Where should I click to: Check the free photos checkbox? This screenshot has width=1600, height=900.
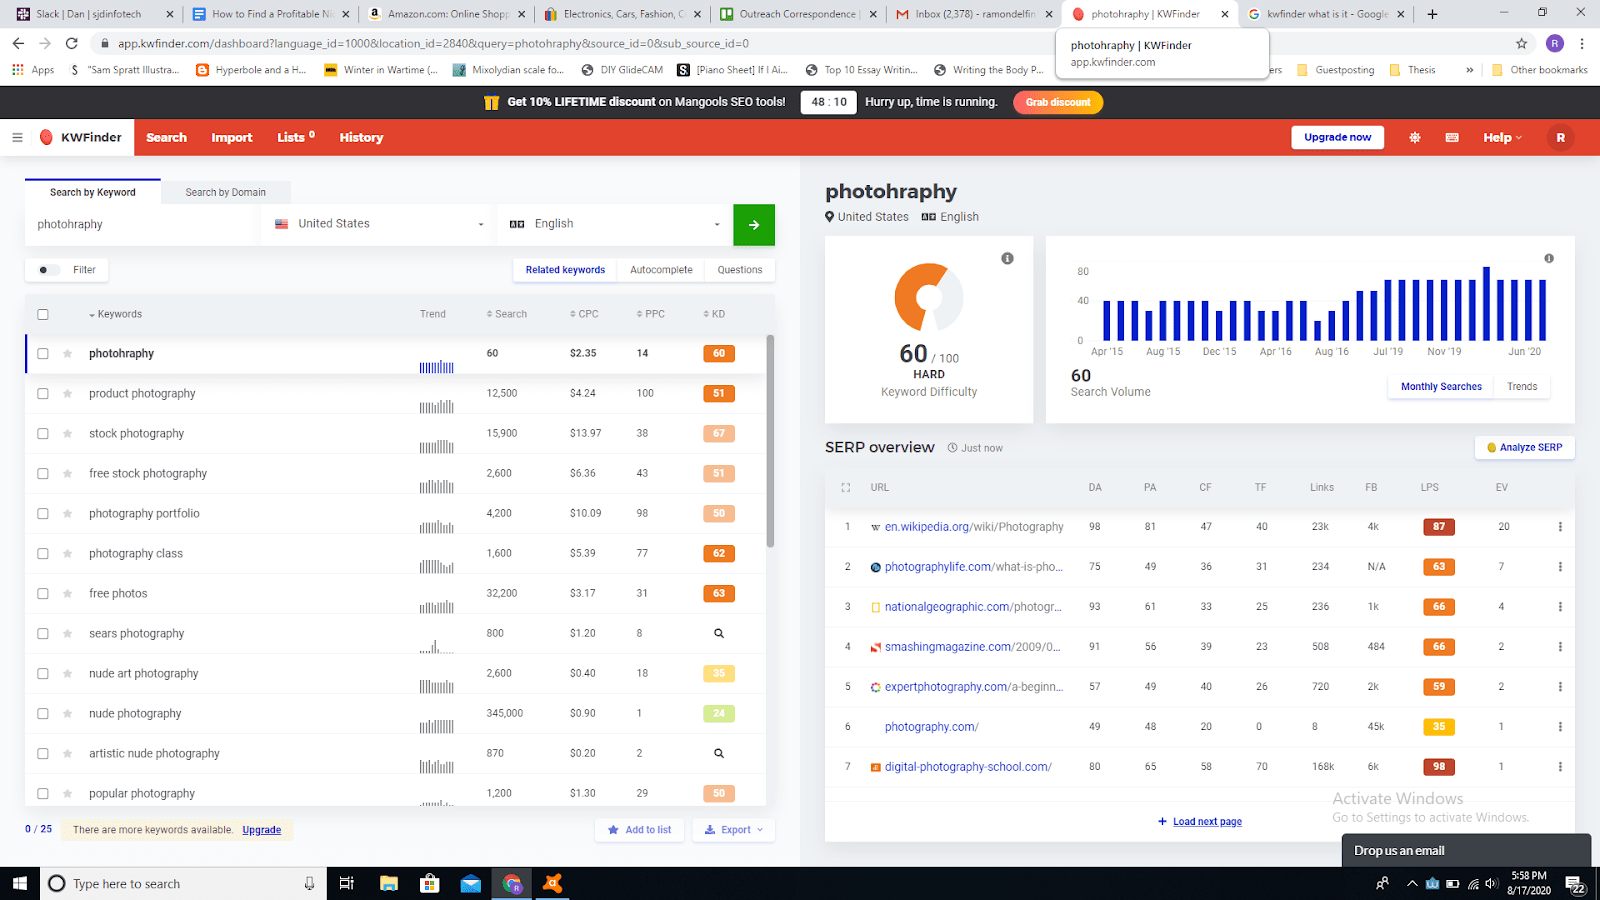tap(42, 593)
